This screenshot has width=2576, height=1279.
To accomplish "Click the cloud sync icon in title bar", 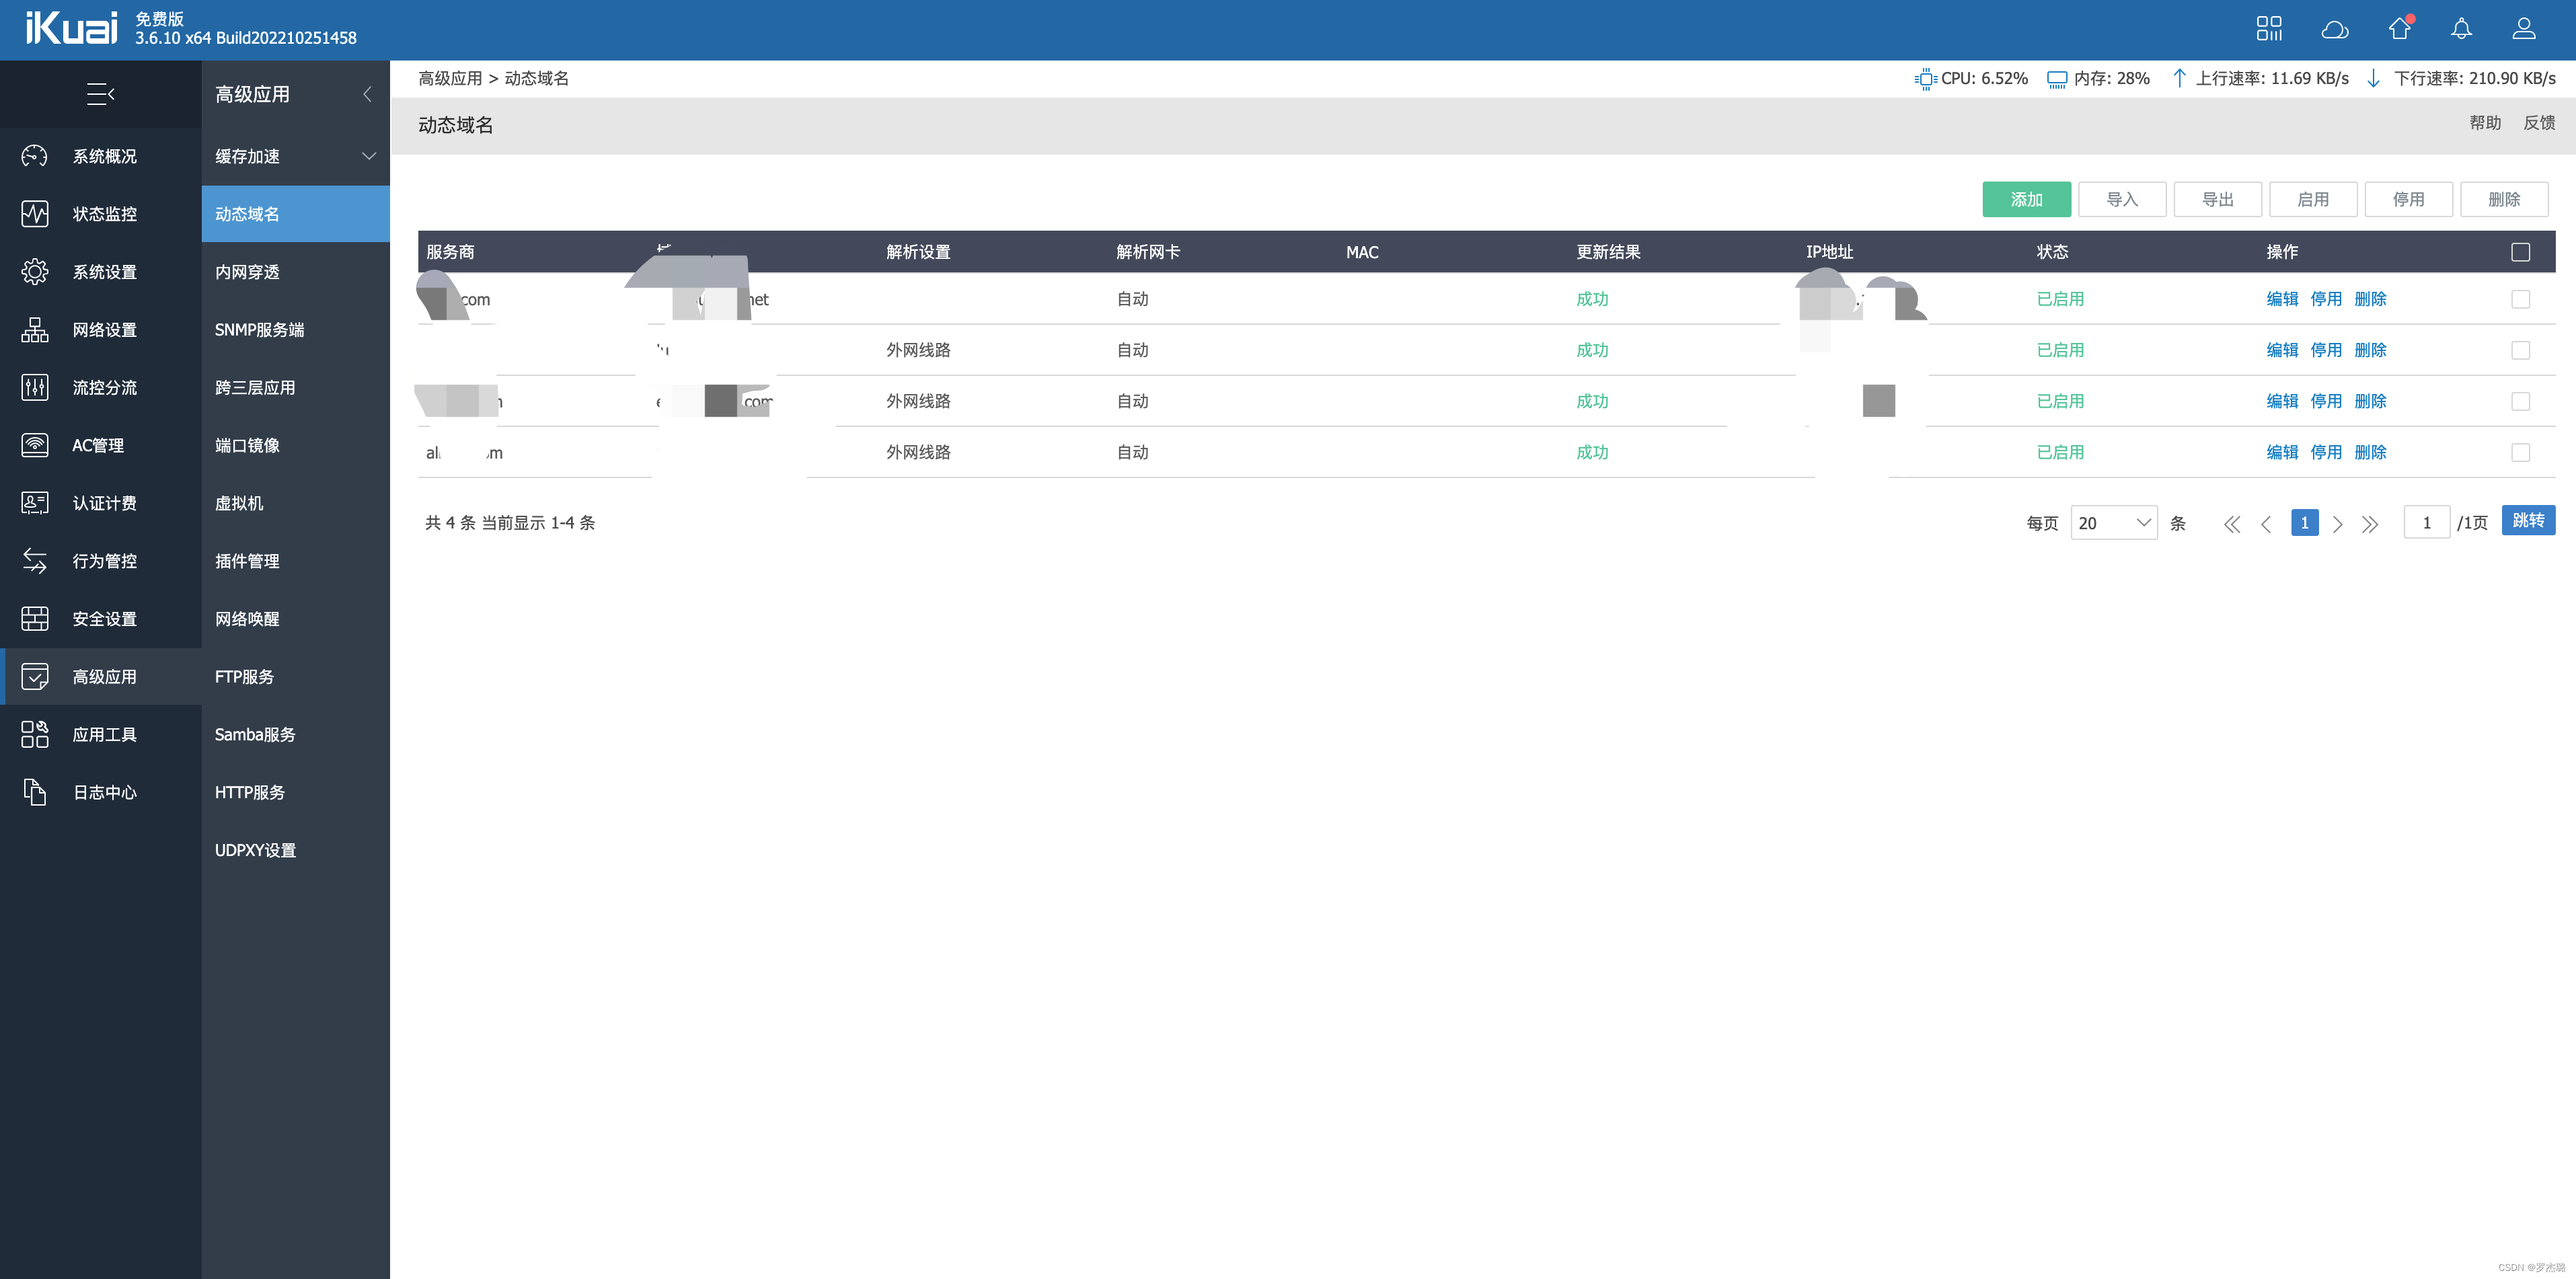I will pos(2335,30).
